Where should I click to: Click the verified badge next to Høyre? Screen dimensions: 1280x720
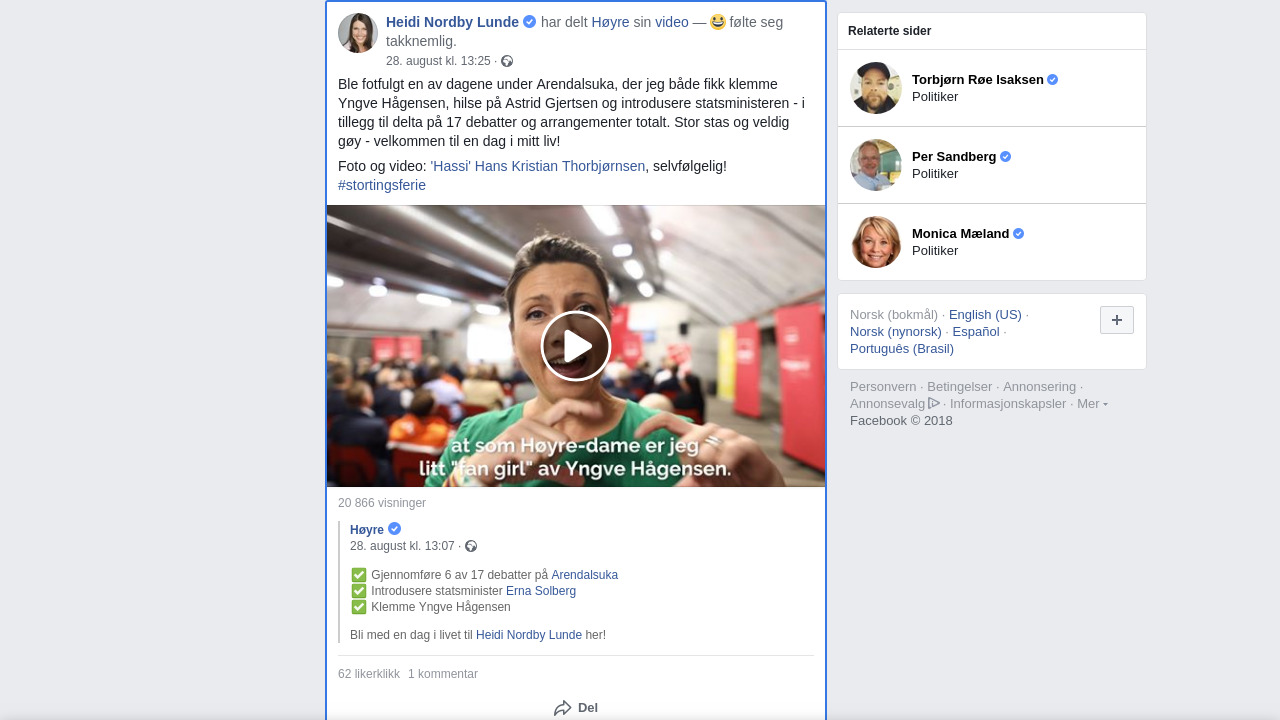tap(395, 529)
